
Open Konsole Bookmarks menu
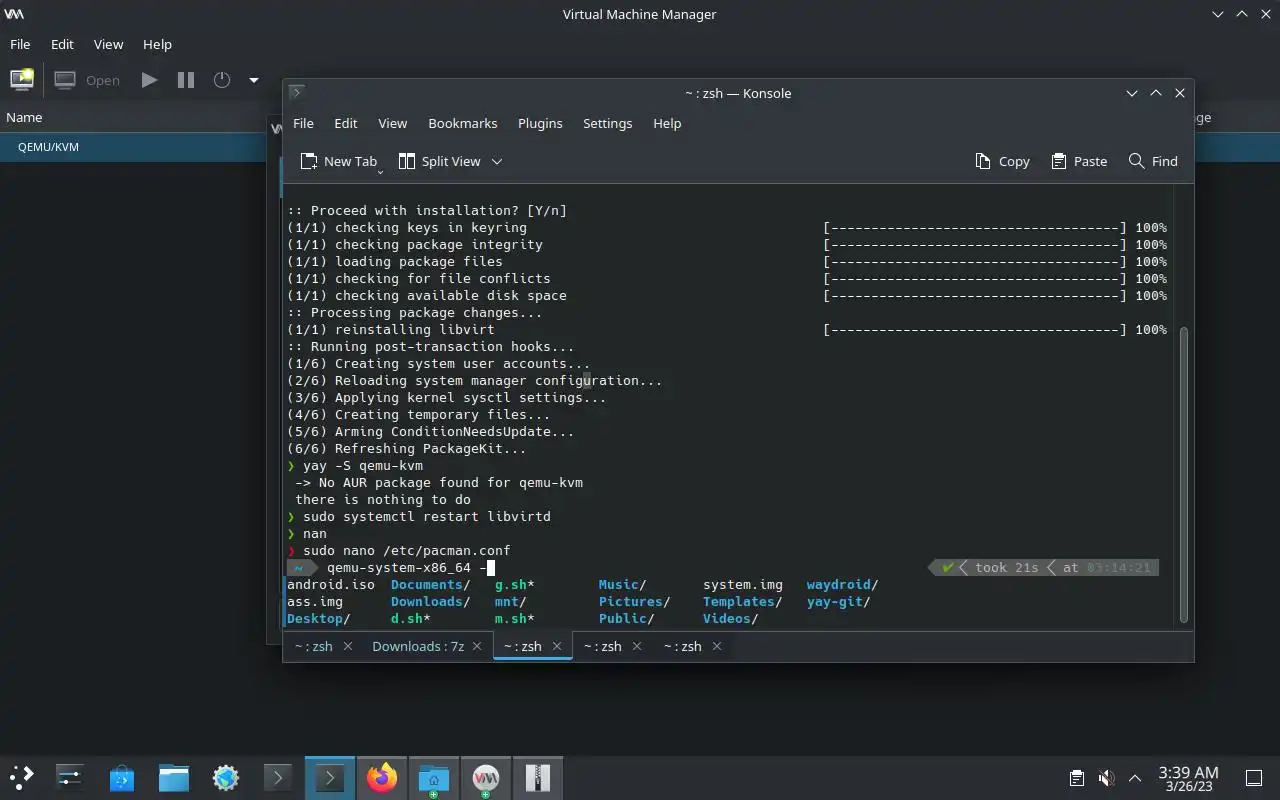[x=462, y=123]
